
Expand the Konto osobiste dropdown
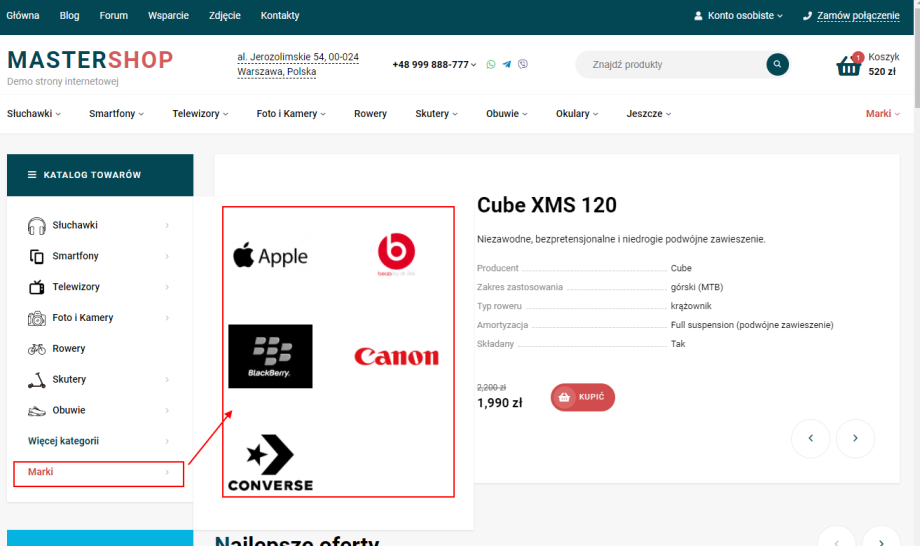tap(738, 16)
